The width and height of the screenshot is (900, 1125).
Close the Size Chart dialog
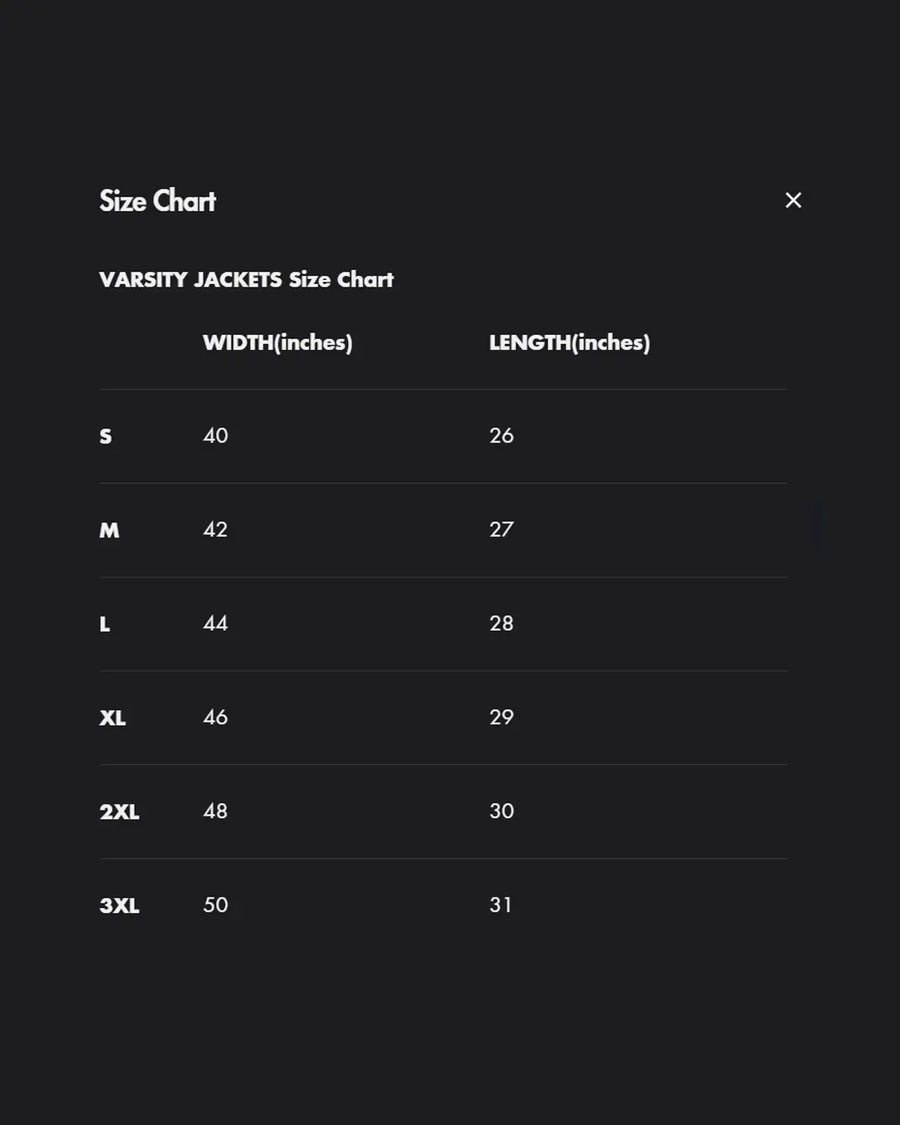793,200
